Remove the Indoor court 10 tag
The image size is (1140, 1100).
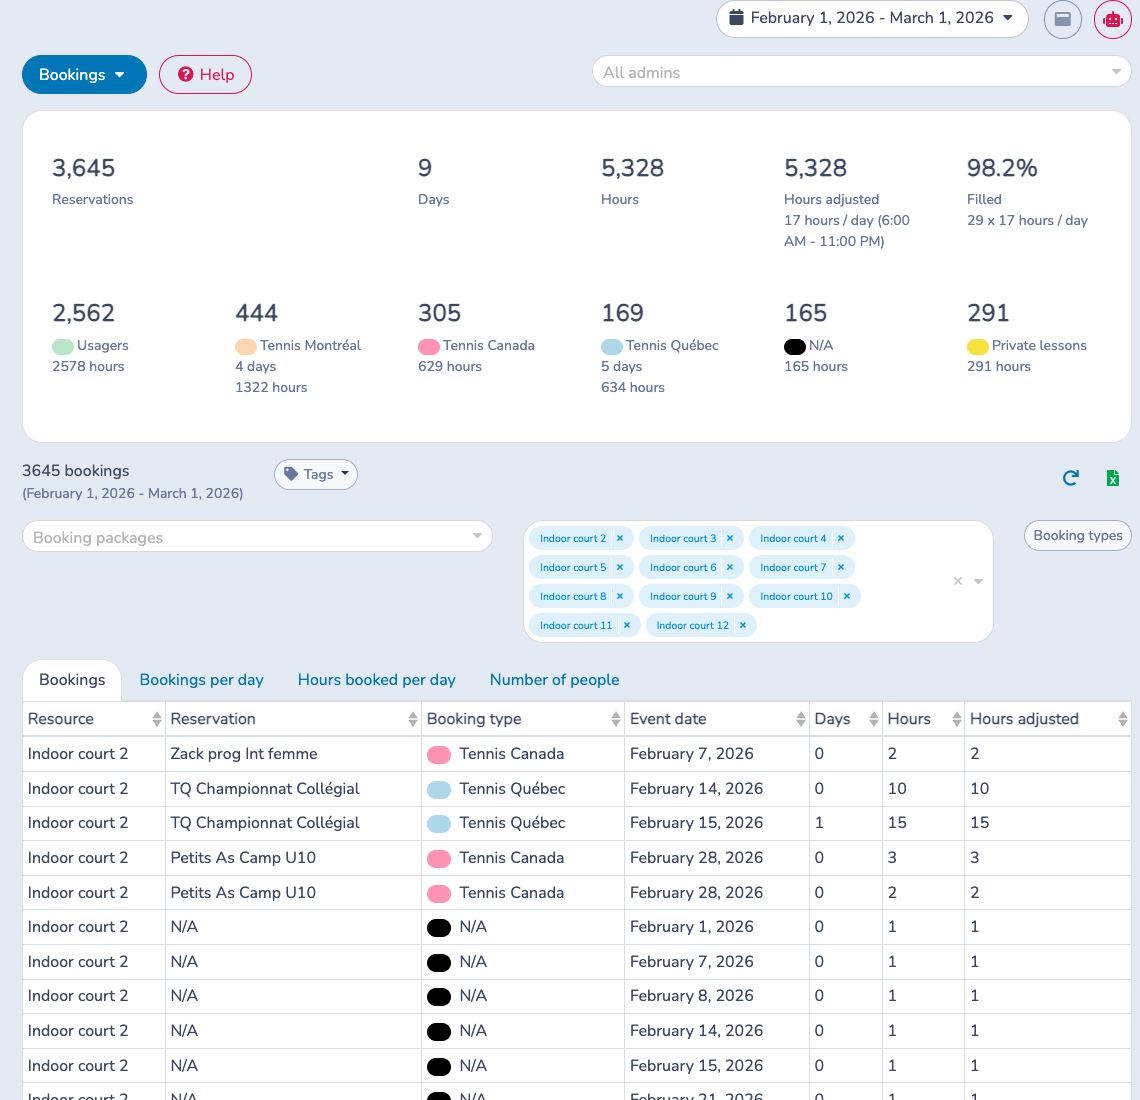coord(847,596)
